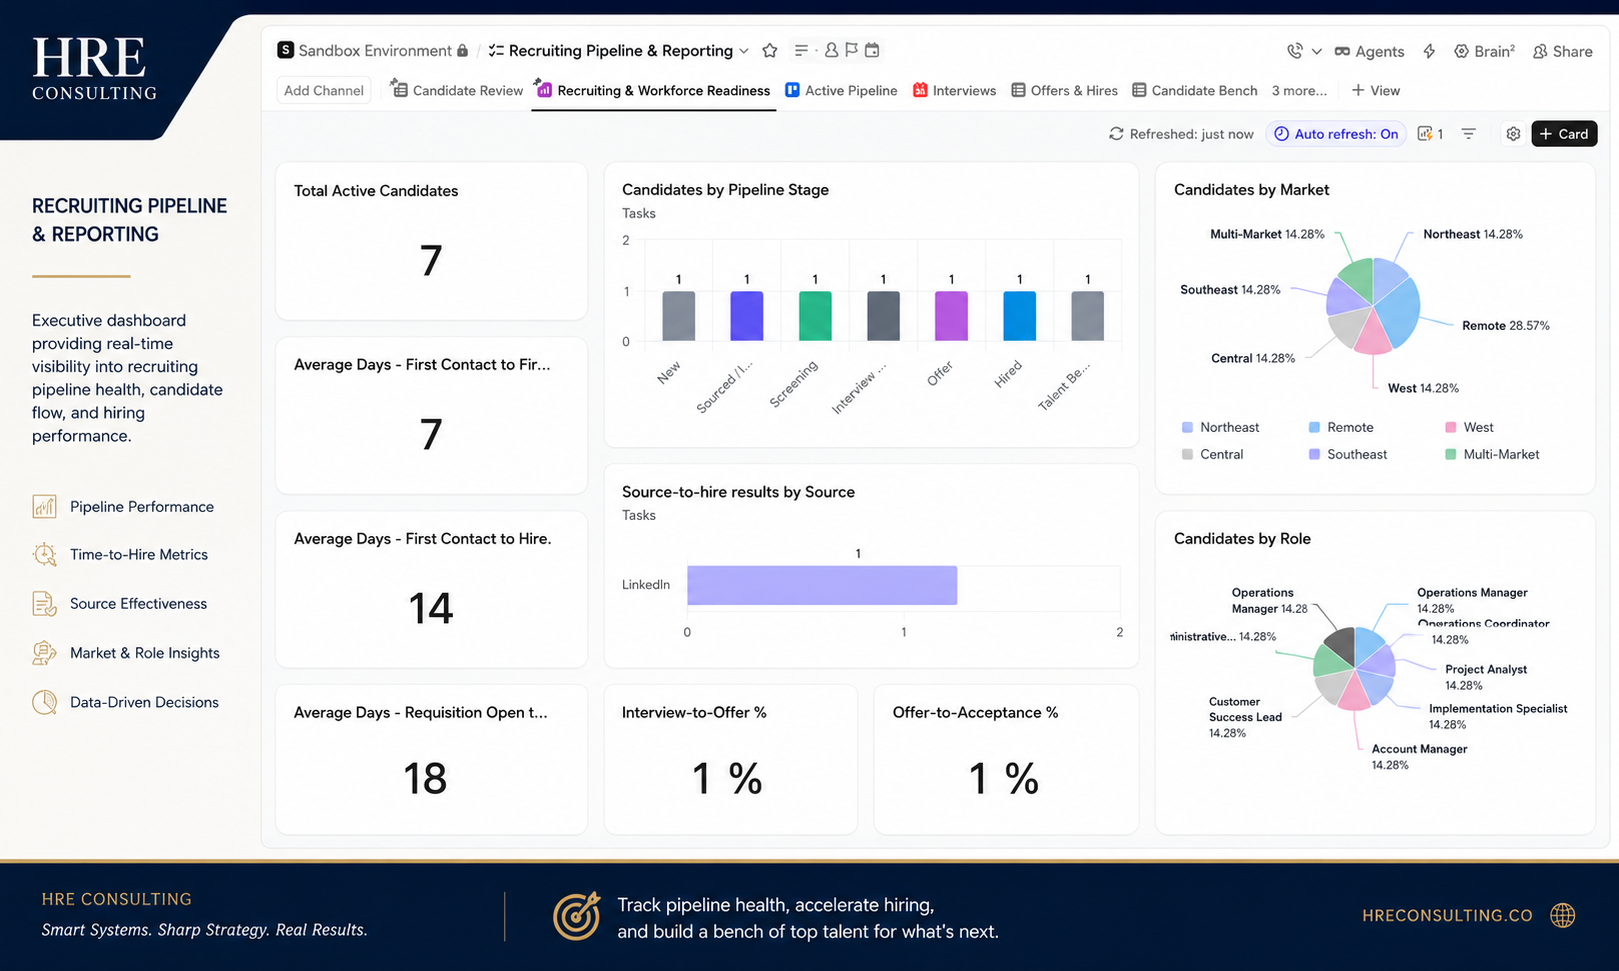Viewport: 1619px width, 971px height.
Task: Click the HRECONSULTING.CO link
Action: [1447, 916]
